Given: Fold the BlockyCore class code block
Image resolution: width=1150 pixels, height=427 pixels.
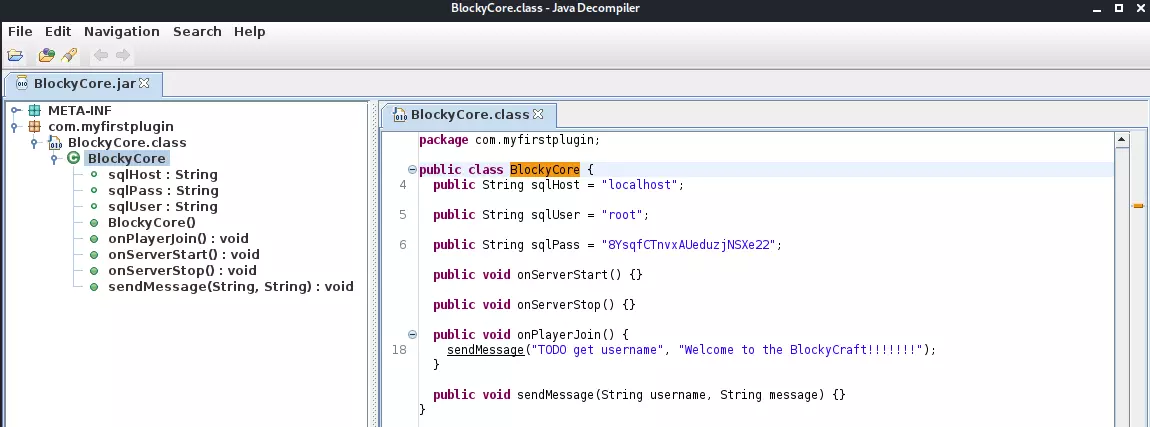Looking at the screenshot, I should pos(412,170).
